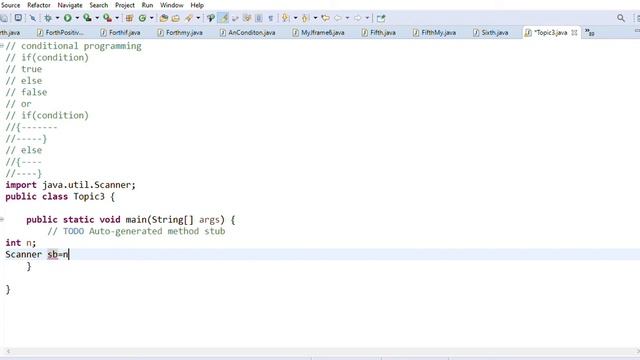Click the Coverage run icon
This screenshot has height=360, width=640.
(87, 18)
